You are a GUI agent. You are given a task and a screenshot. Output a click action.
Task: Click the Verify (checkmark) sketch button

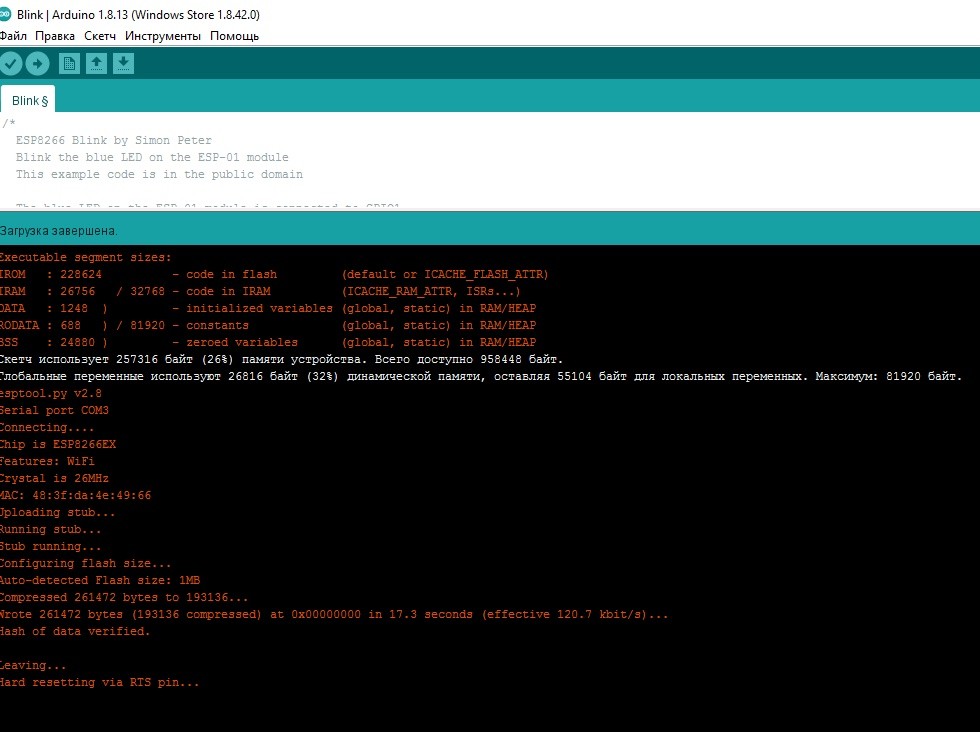click(x=11, y=64)
